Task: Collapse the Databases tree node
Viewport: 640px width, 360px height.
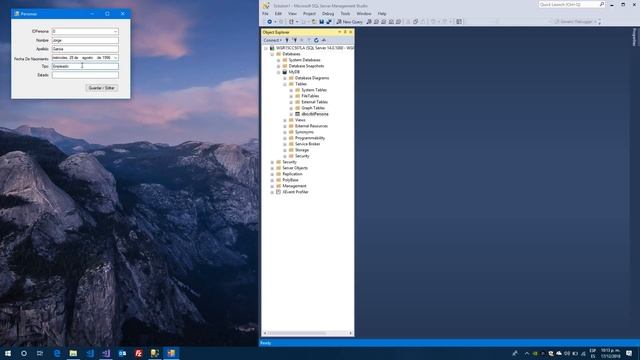Action: point(272,54)
